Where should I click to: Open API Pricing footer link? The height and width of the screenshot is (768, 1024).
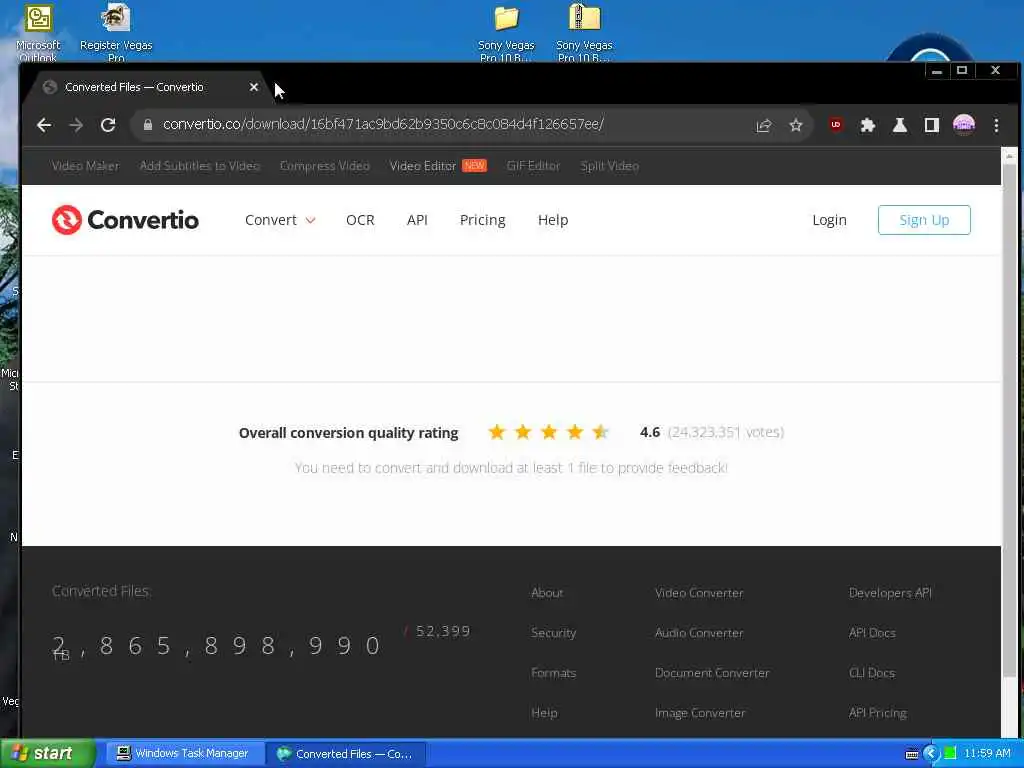(877, 712)
